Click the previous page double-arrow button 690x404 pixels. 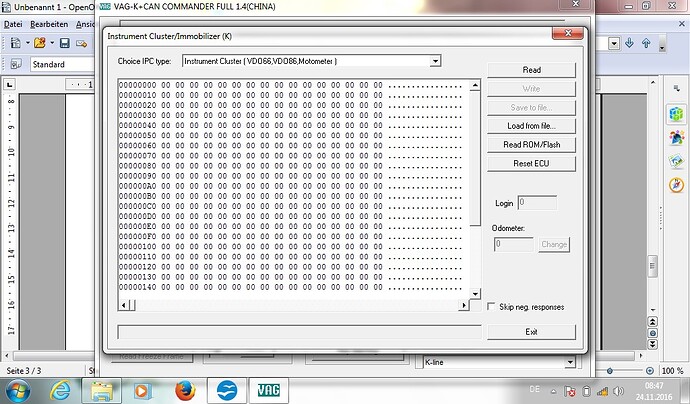[653, 321]
